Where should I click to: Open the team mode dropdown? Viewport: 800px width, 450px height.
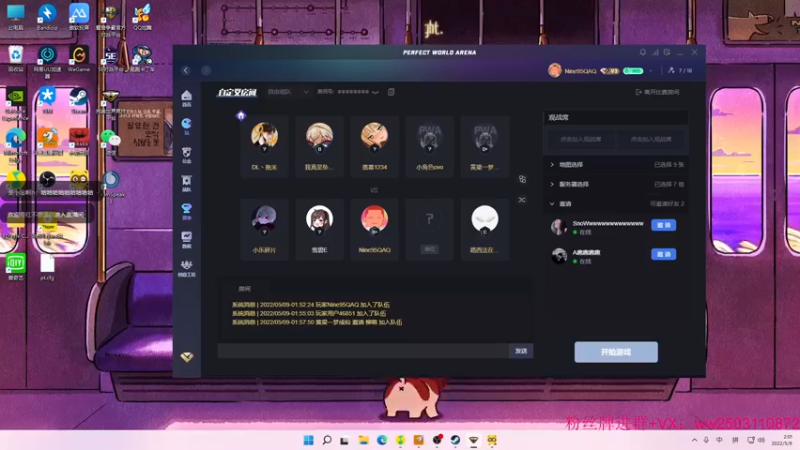pos(288,92)
